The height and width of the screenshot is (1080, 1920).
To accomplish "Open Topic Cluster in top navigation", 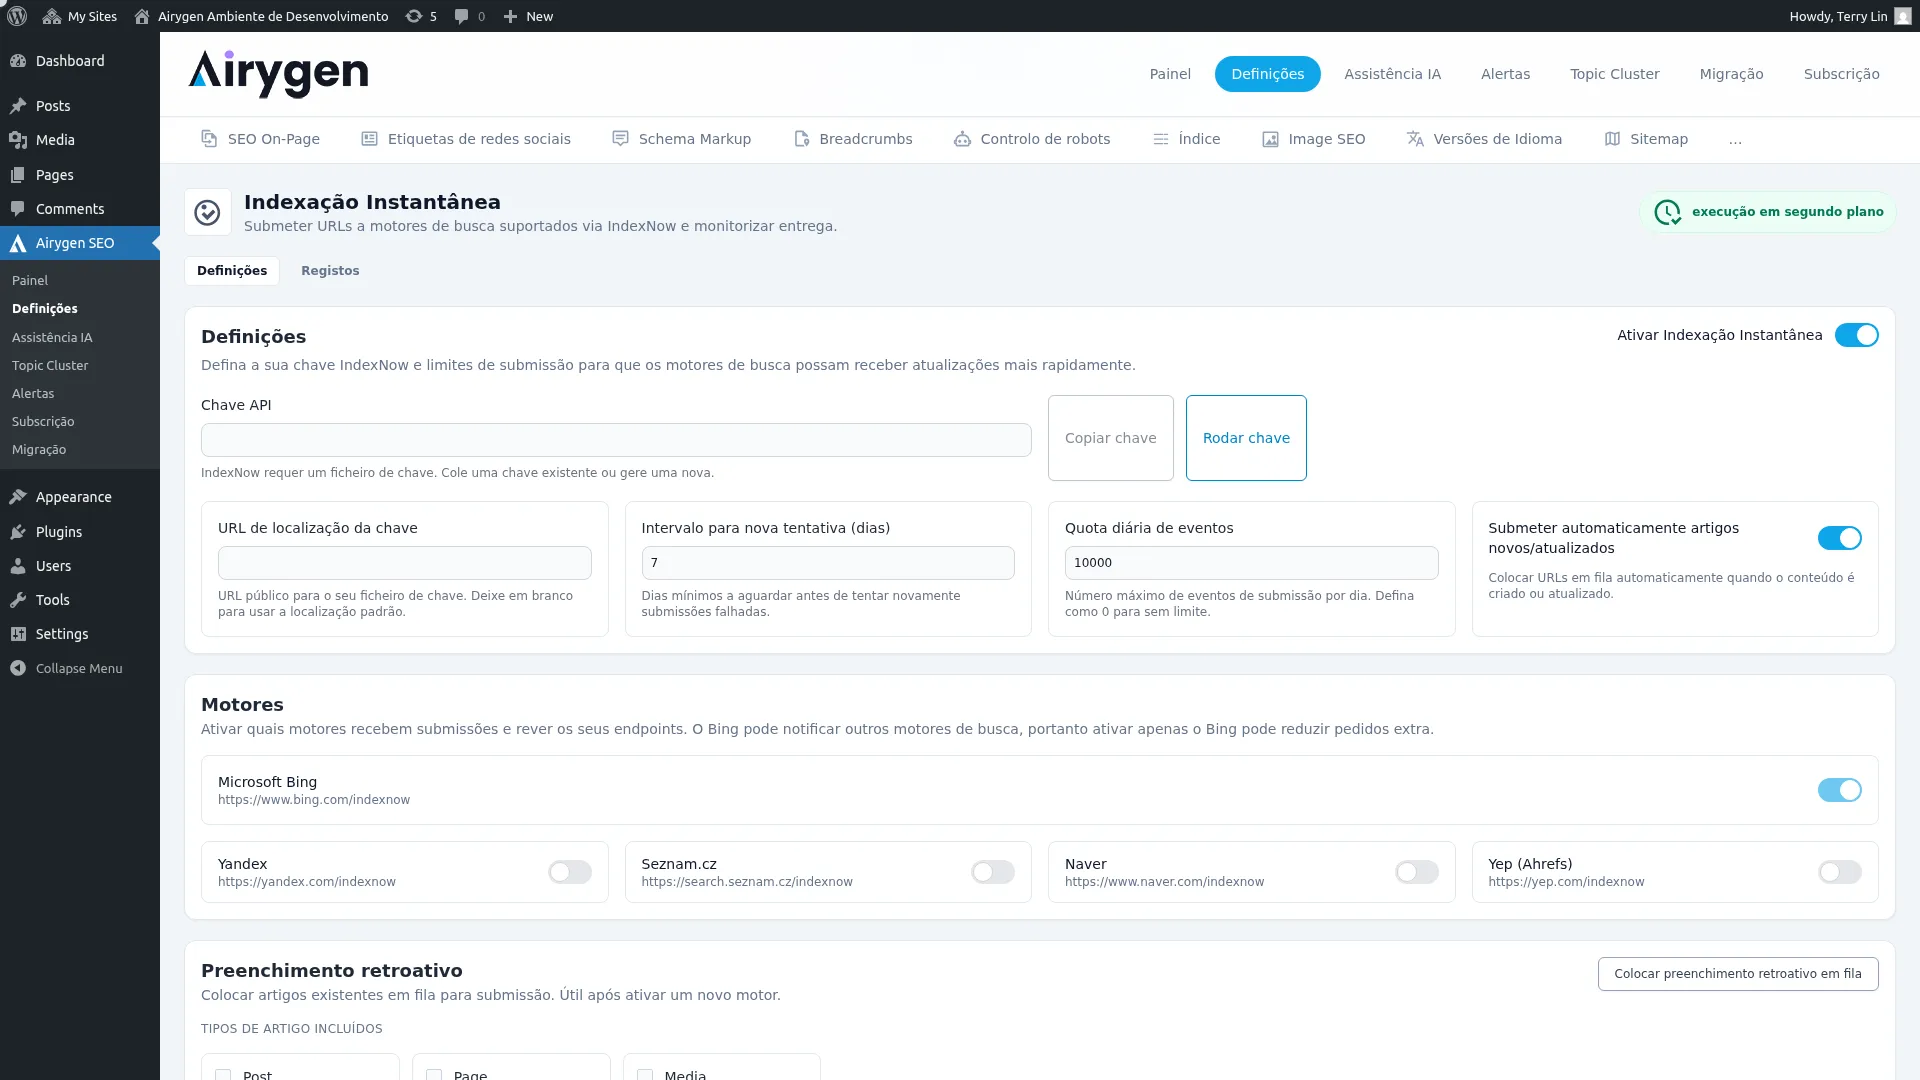I will tap(1614, 74).
